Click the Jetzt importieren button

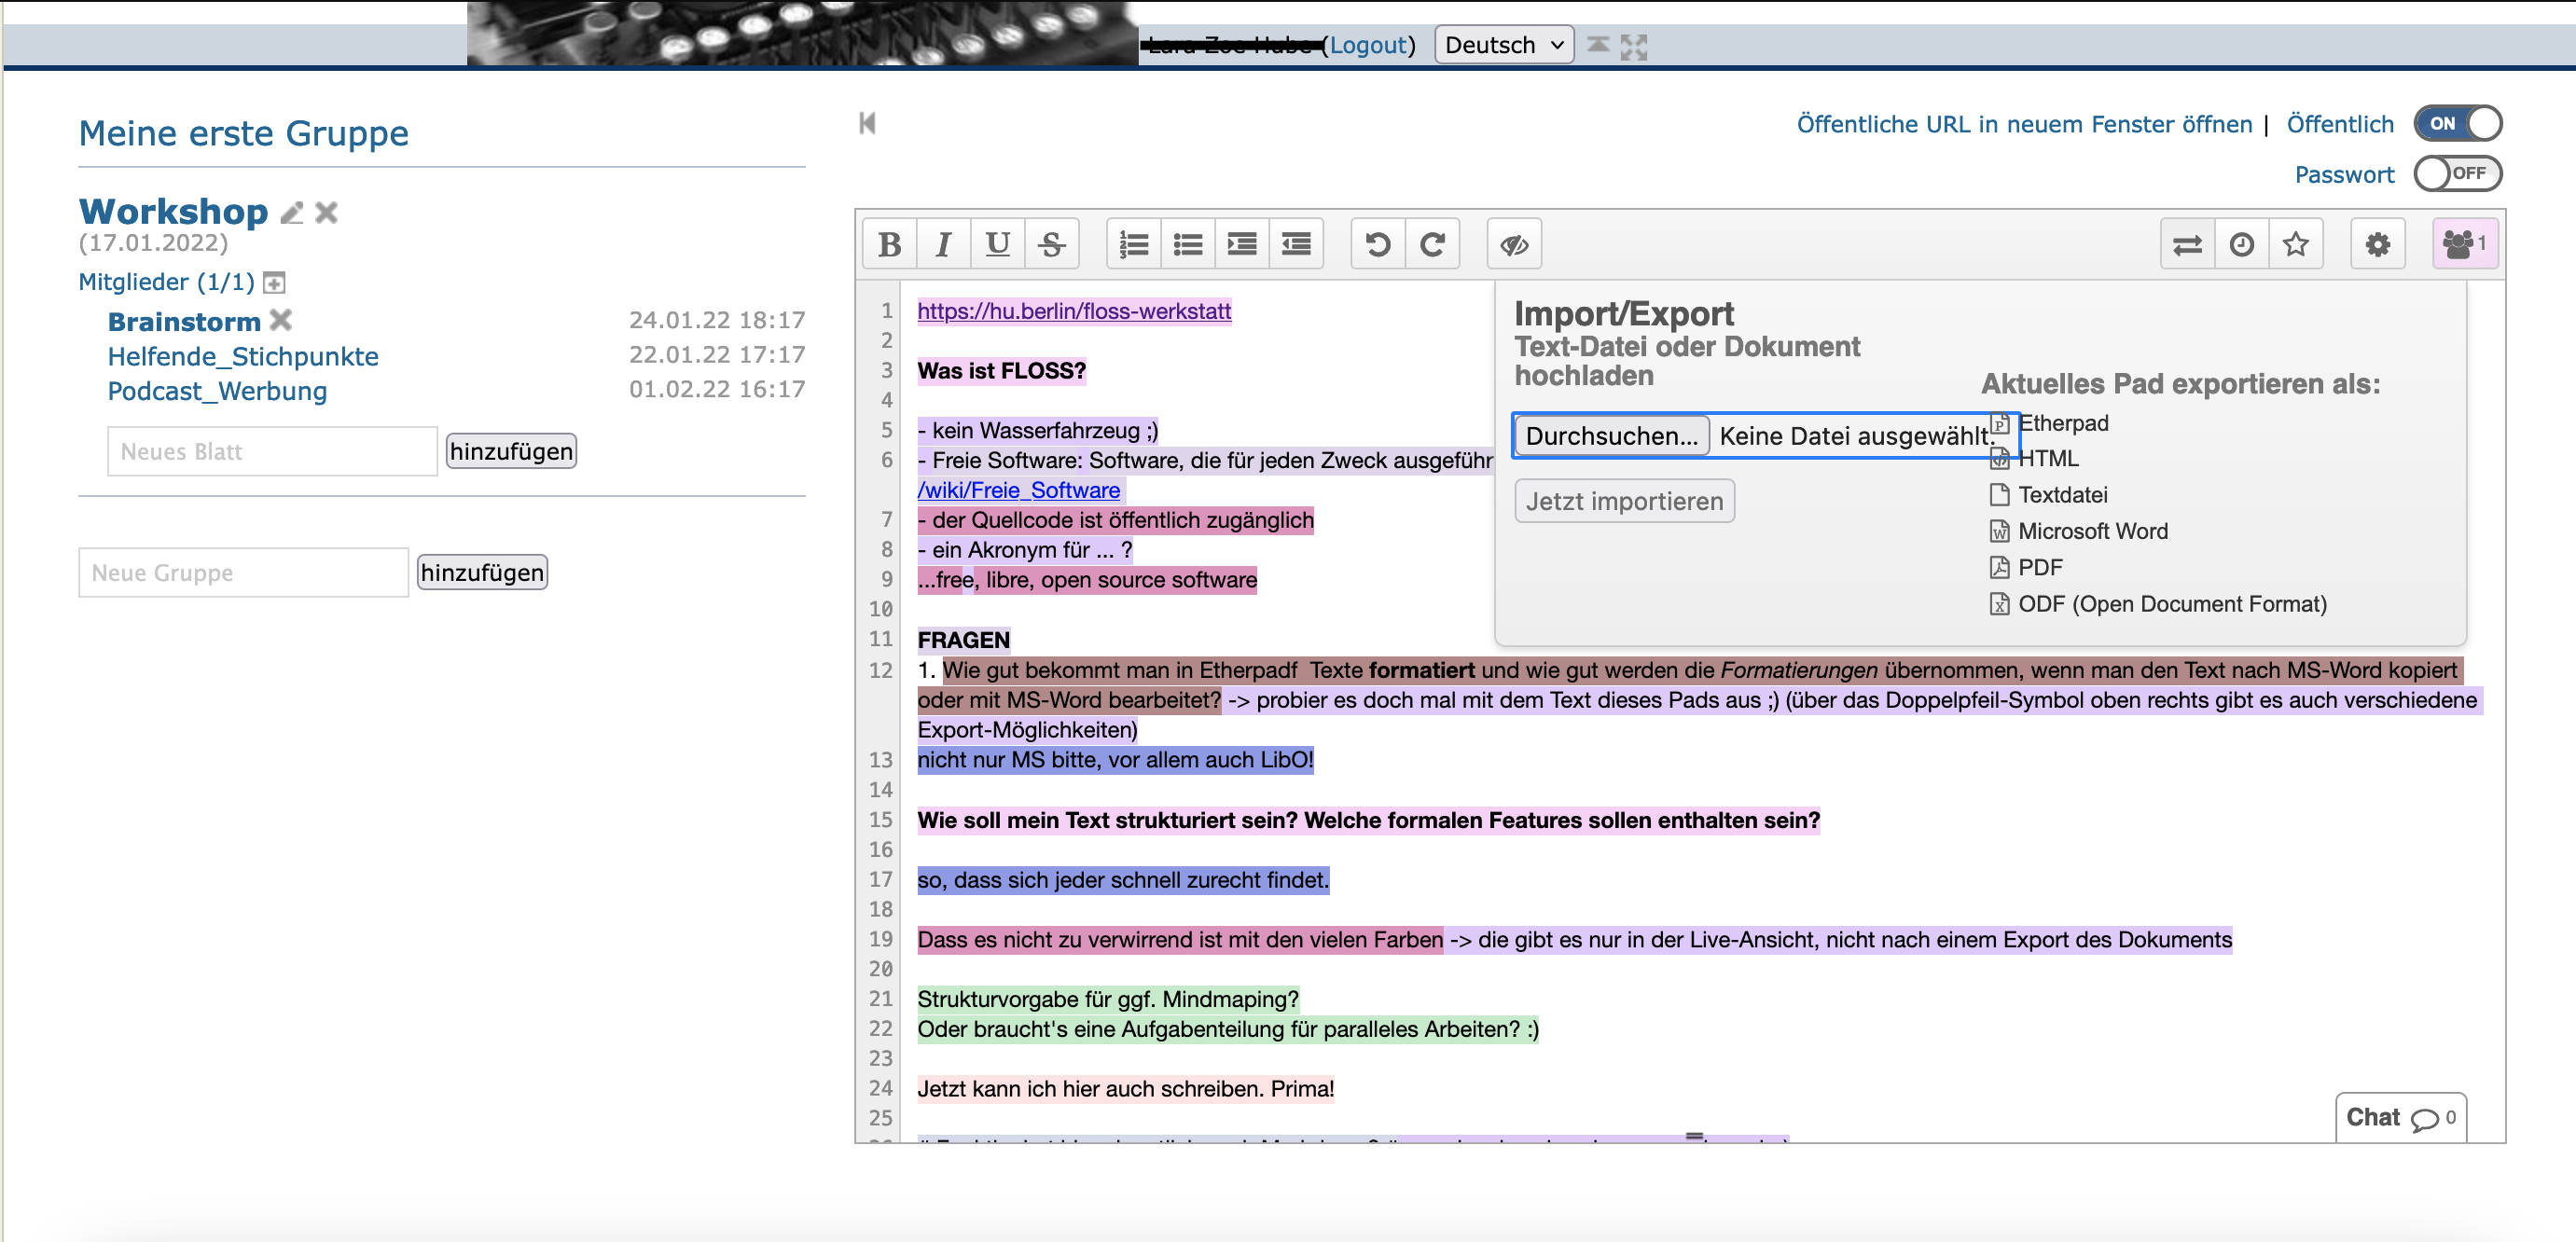point(1624,501)
